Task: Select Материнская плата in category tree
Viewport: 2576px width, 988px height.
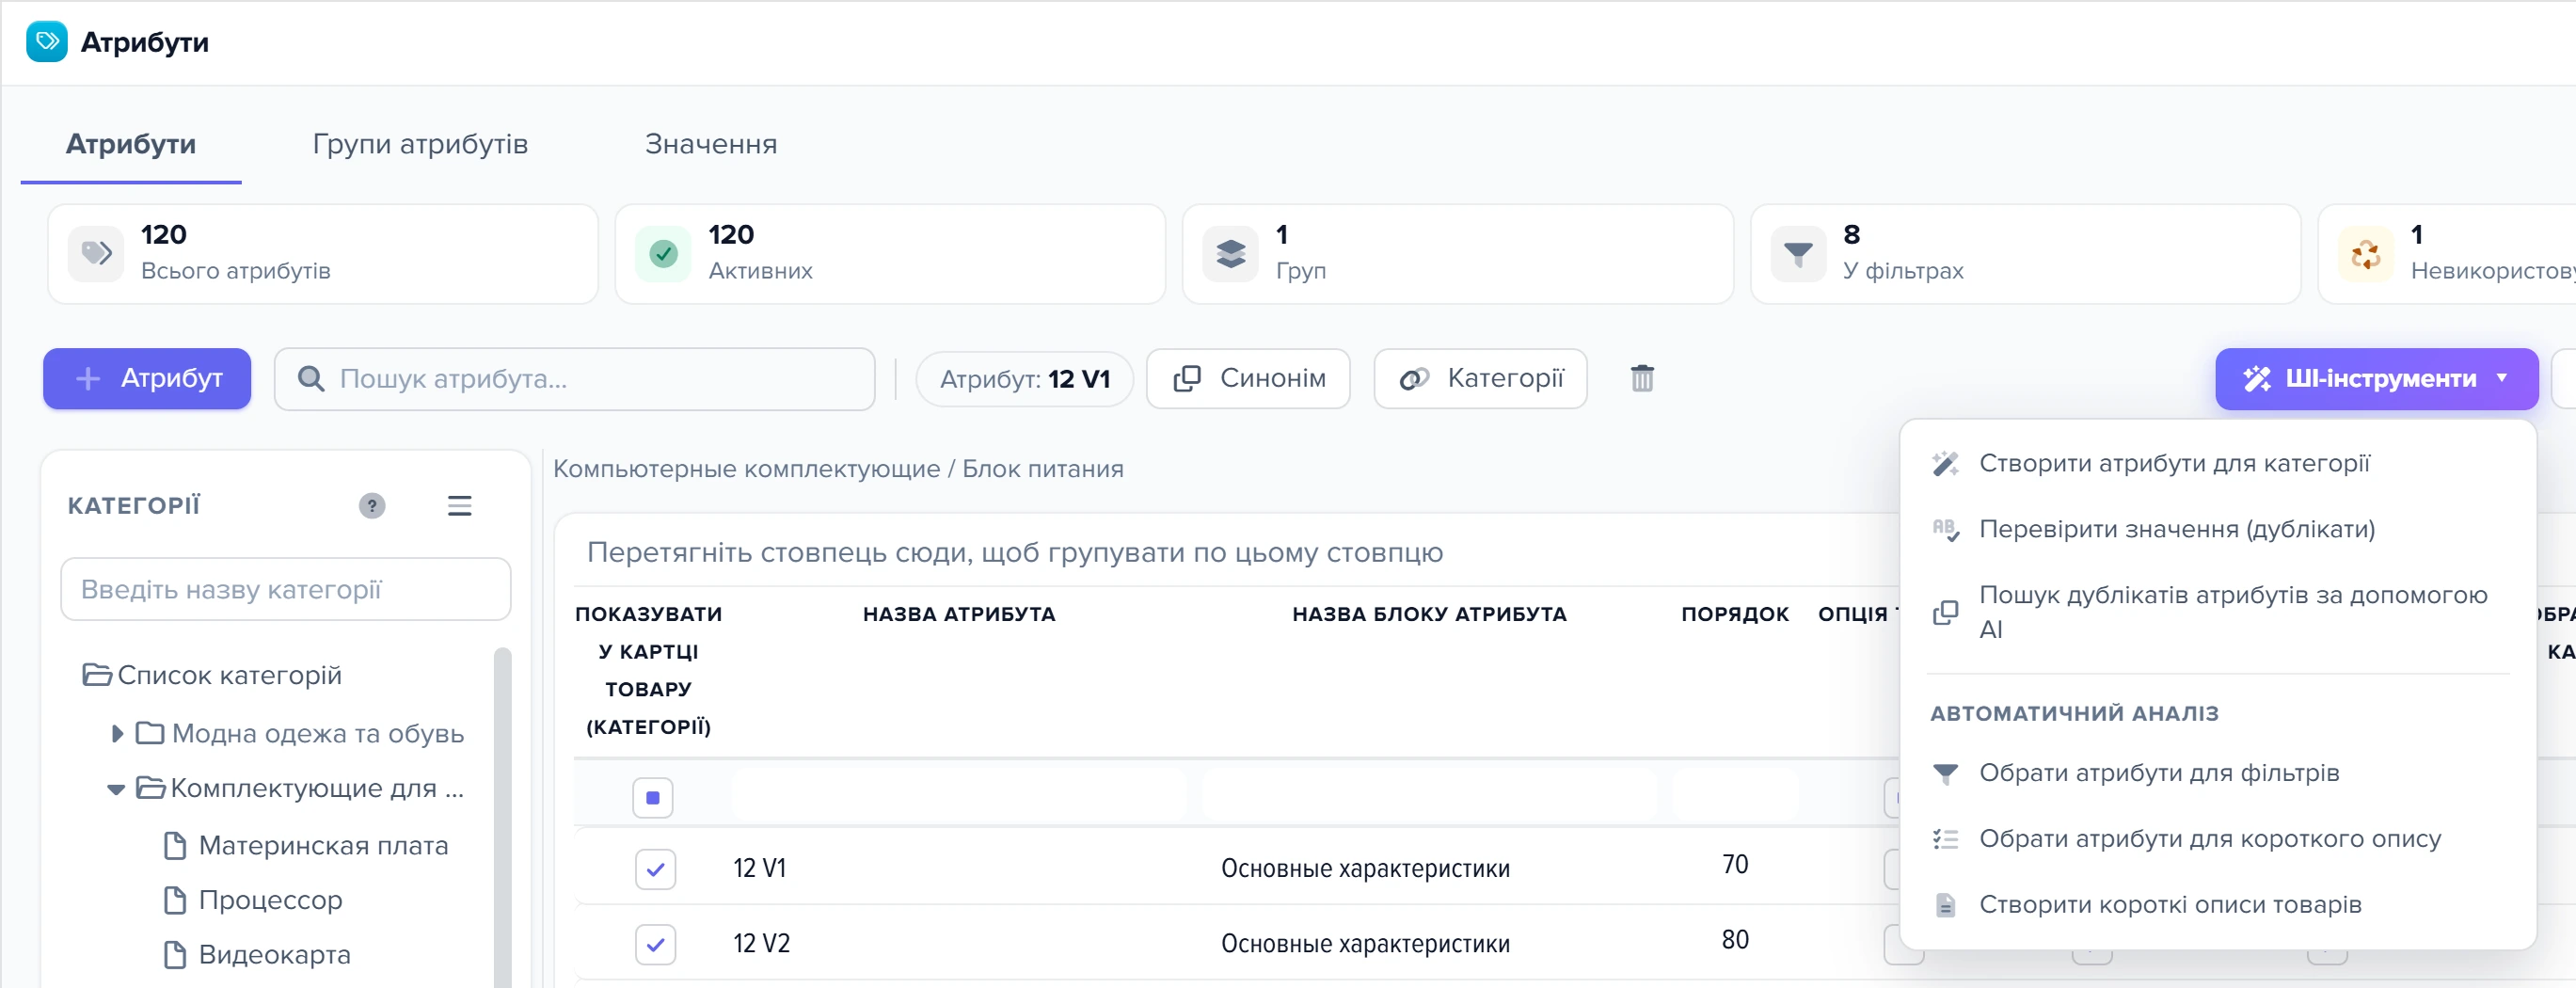Action: point(323,846)
